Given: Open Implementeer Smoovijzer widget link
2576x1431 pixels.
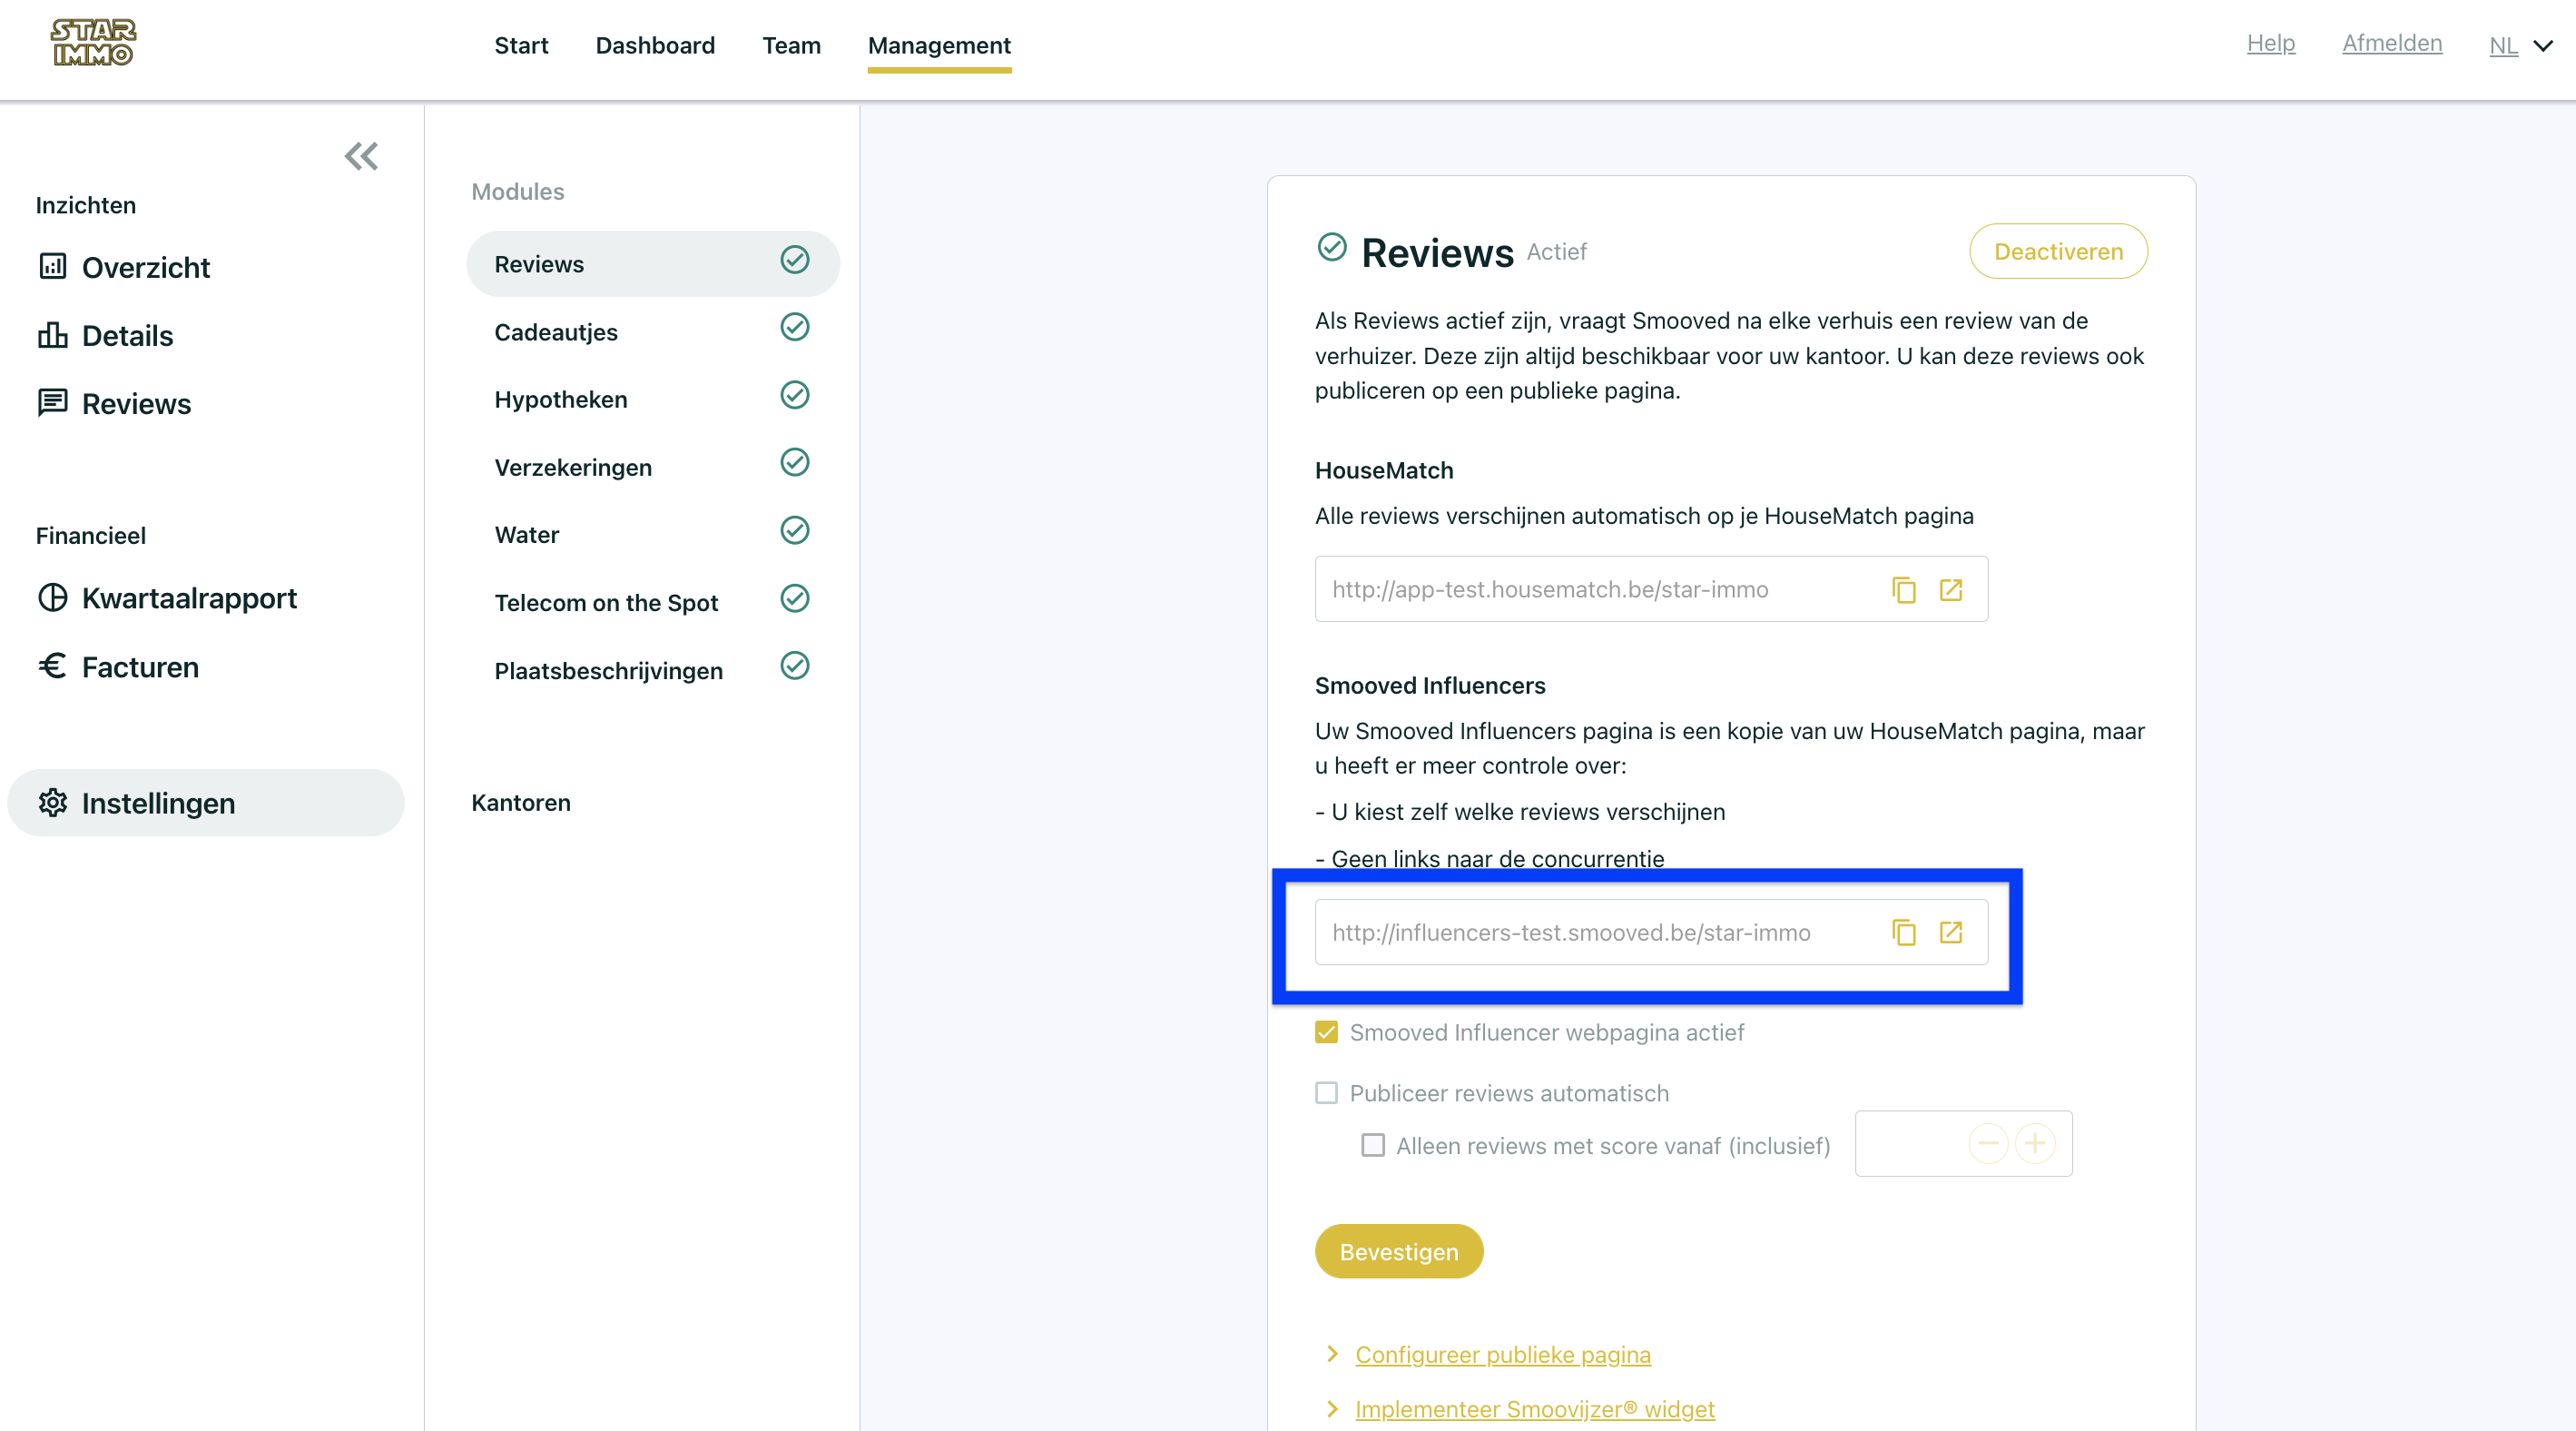Looking at the screenshot, I should 1535,1410.
